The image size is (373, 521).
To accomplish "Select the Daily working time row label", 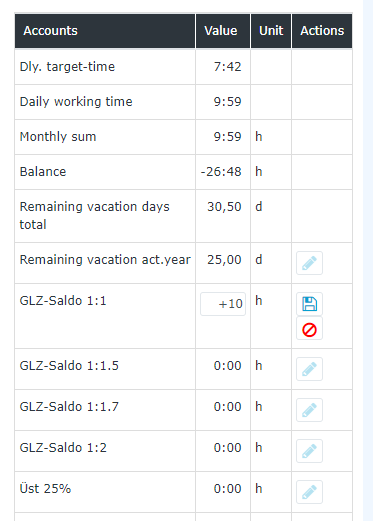I will [x=76, y=102].
